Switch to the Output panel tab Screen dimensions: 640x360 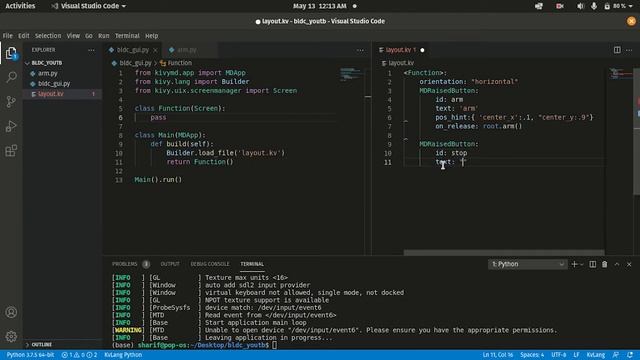[x=170, y=264]
